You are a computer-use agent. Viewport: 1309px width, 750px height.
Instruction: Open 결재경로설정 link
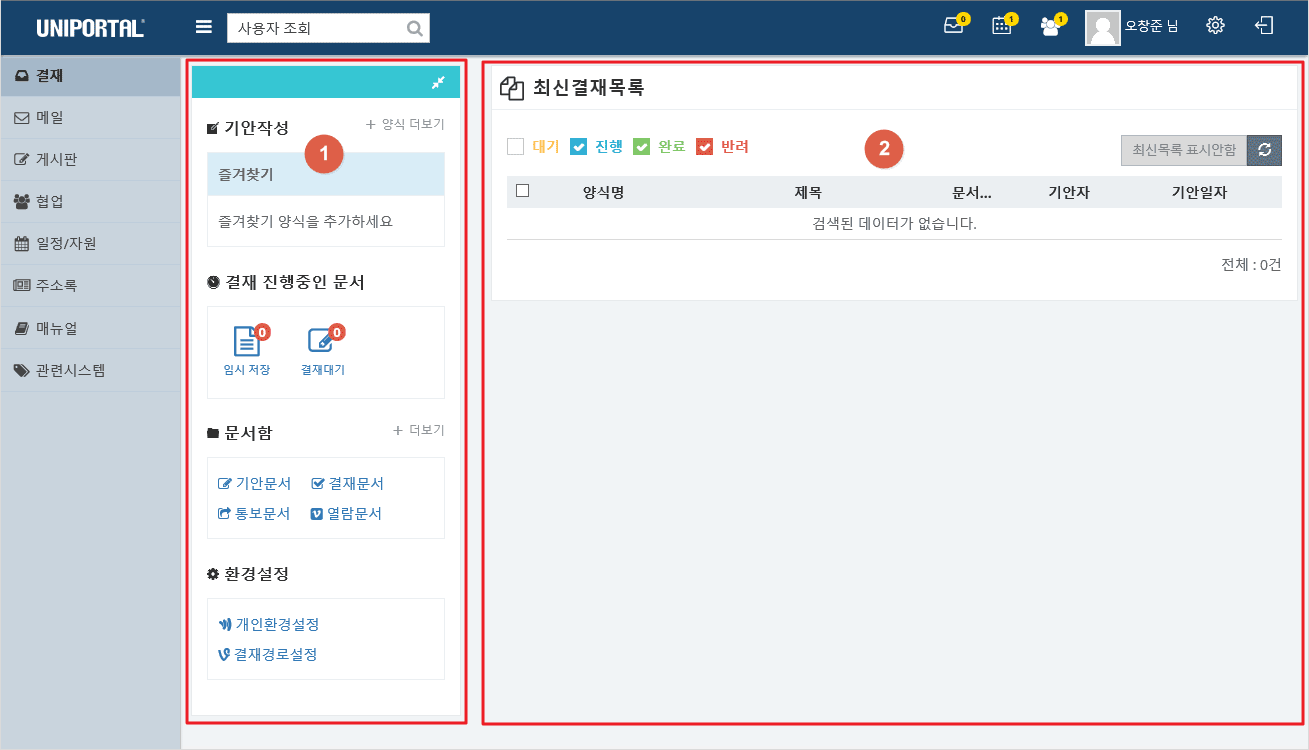coord(268,655)
